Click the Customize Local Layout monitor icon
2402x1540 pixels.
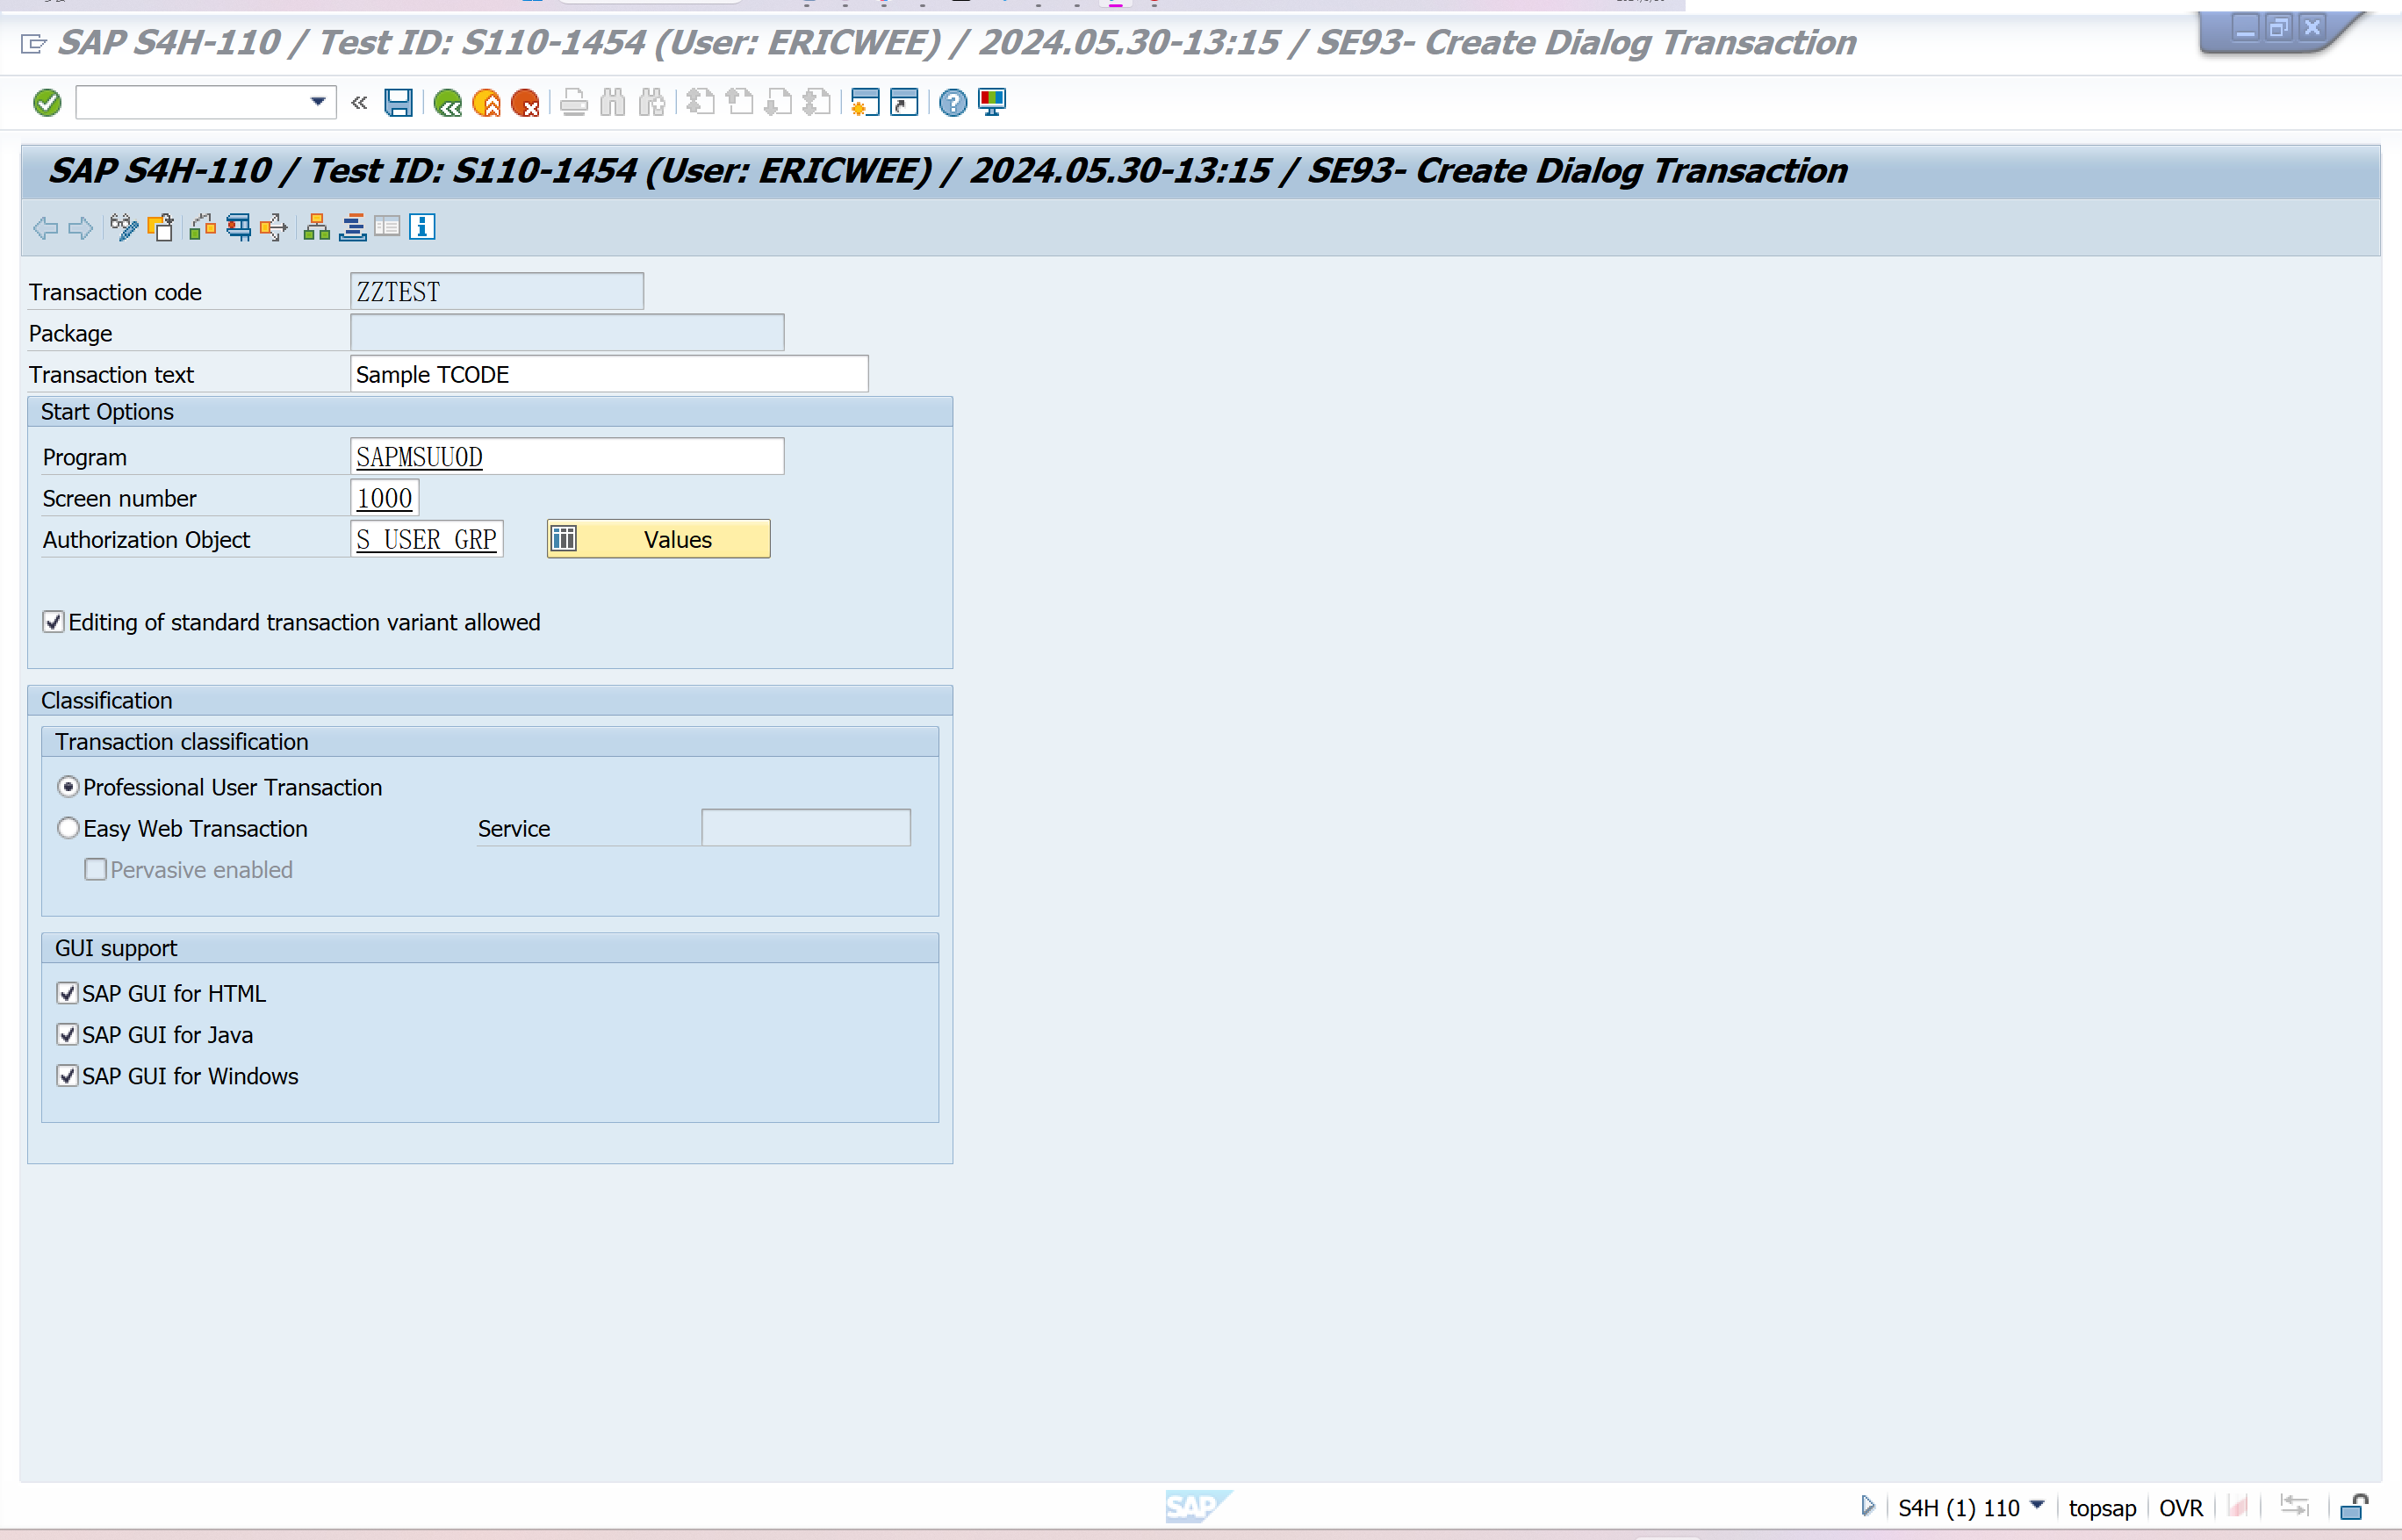click(992, 103)
